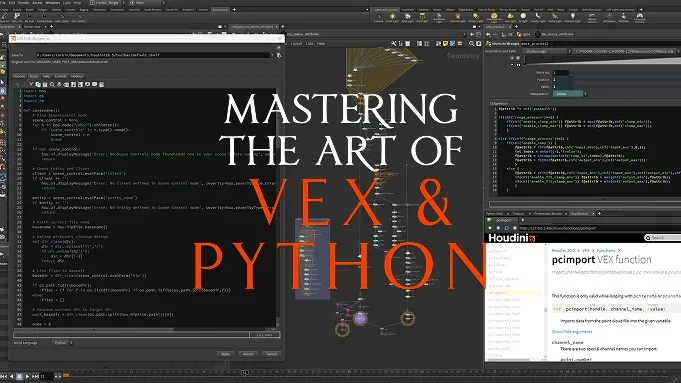The image size is (681, 383).
Task: Click the Position ramp slider
Action: (x=628, y=80)
